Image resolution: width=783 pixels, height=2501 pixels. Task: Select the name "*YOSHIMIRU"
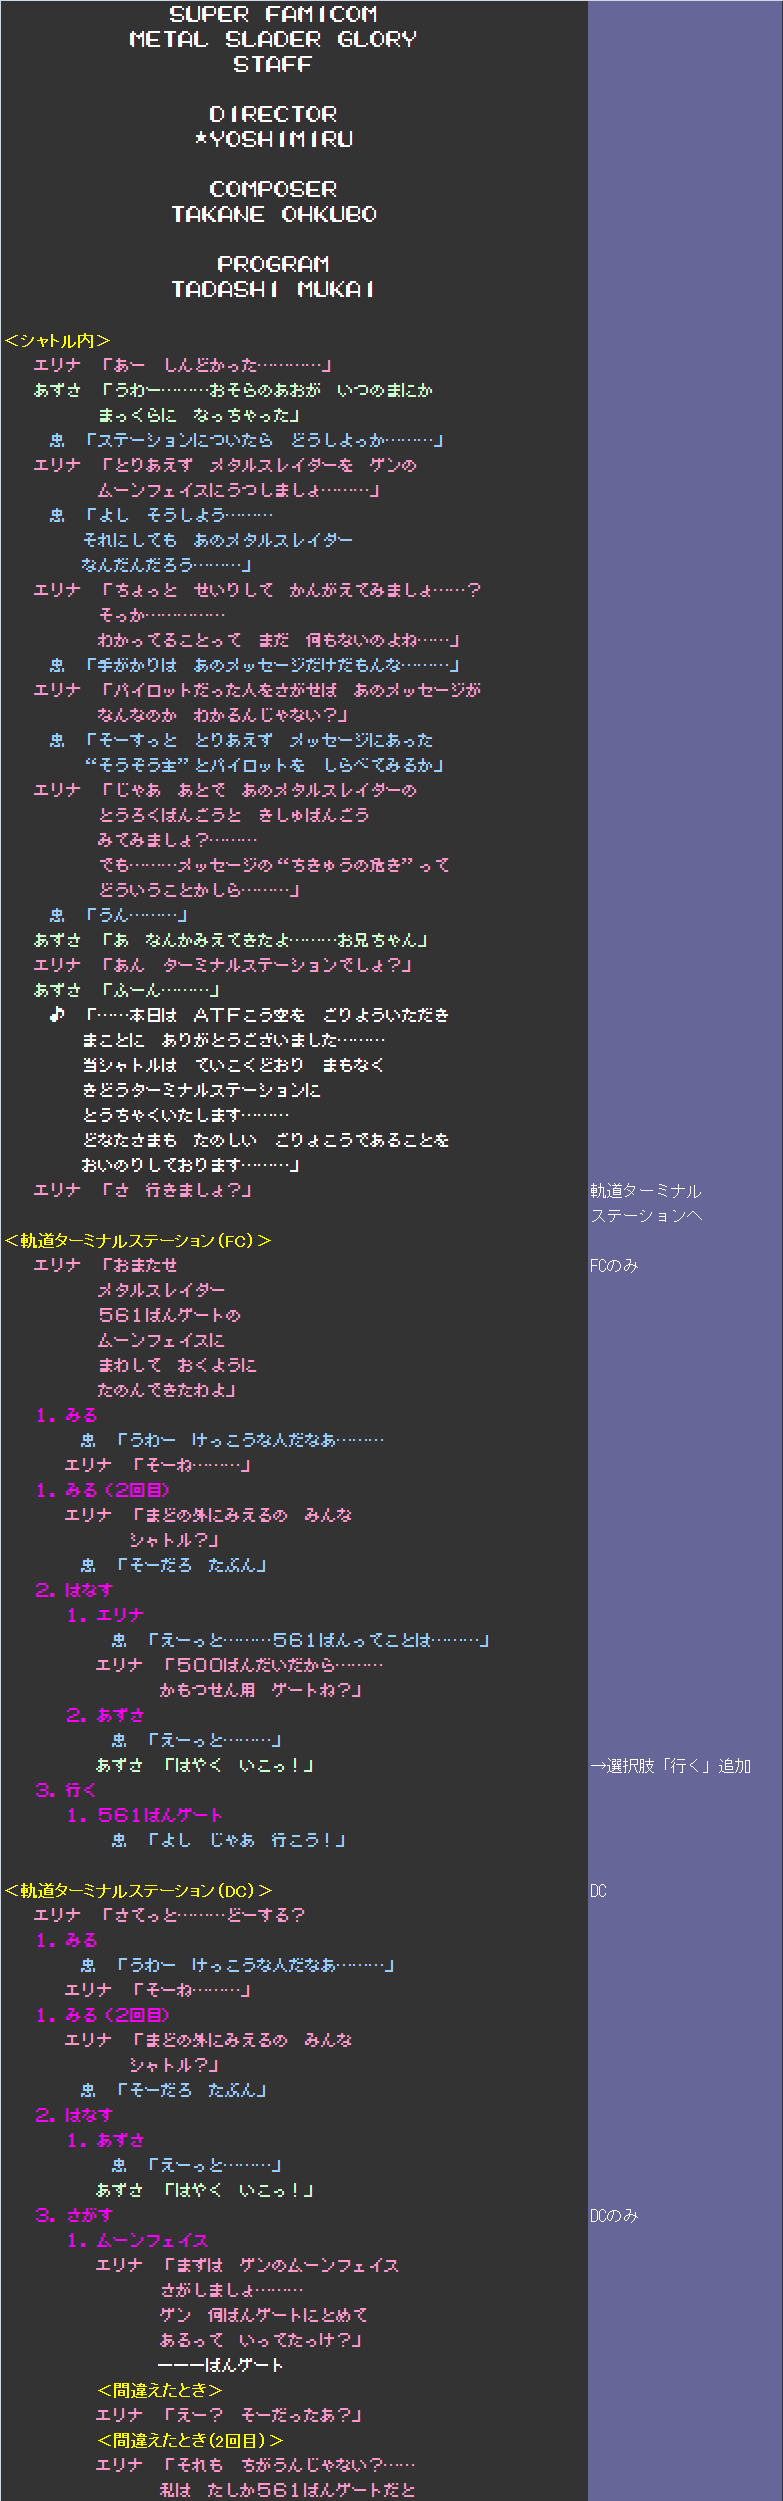[273, 139]
